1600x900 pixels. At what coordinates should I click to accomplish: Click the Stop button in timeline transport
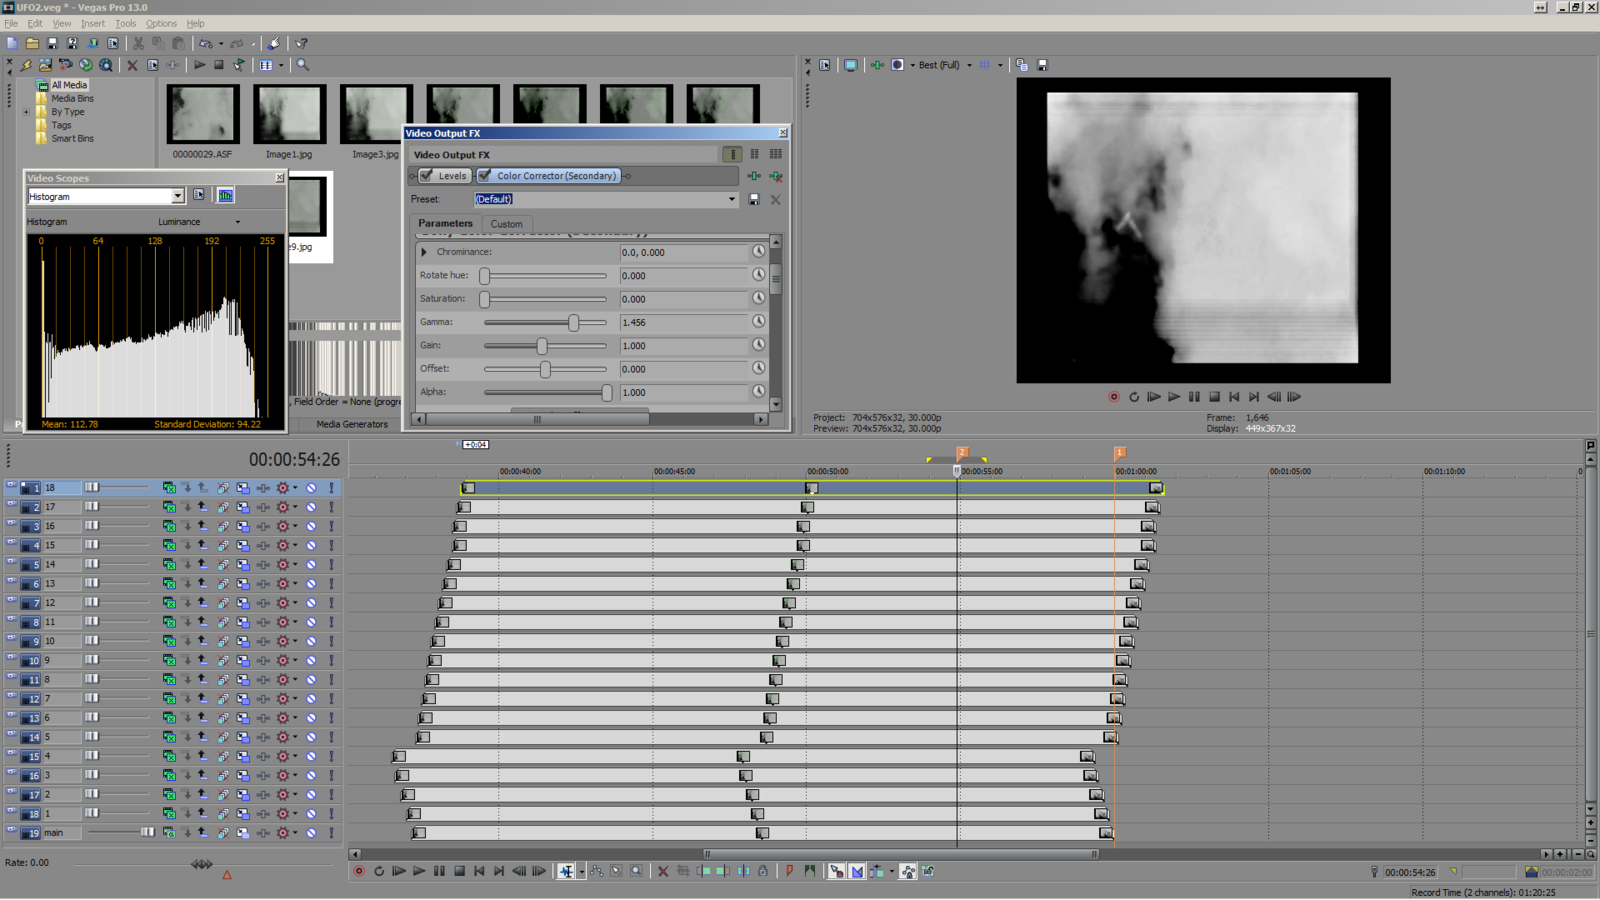[459, 871]
